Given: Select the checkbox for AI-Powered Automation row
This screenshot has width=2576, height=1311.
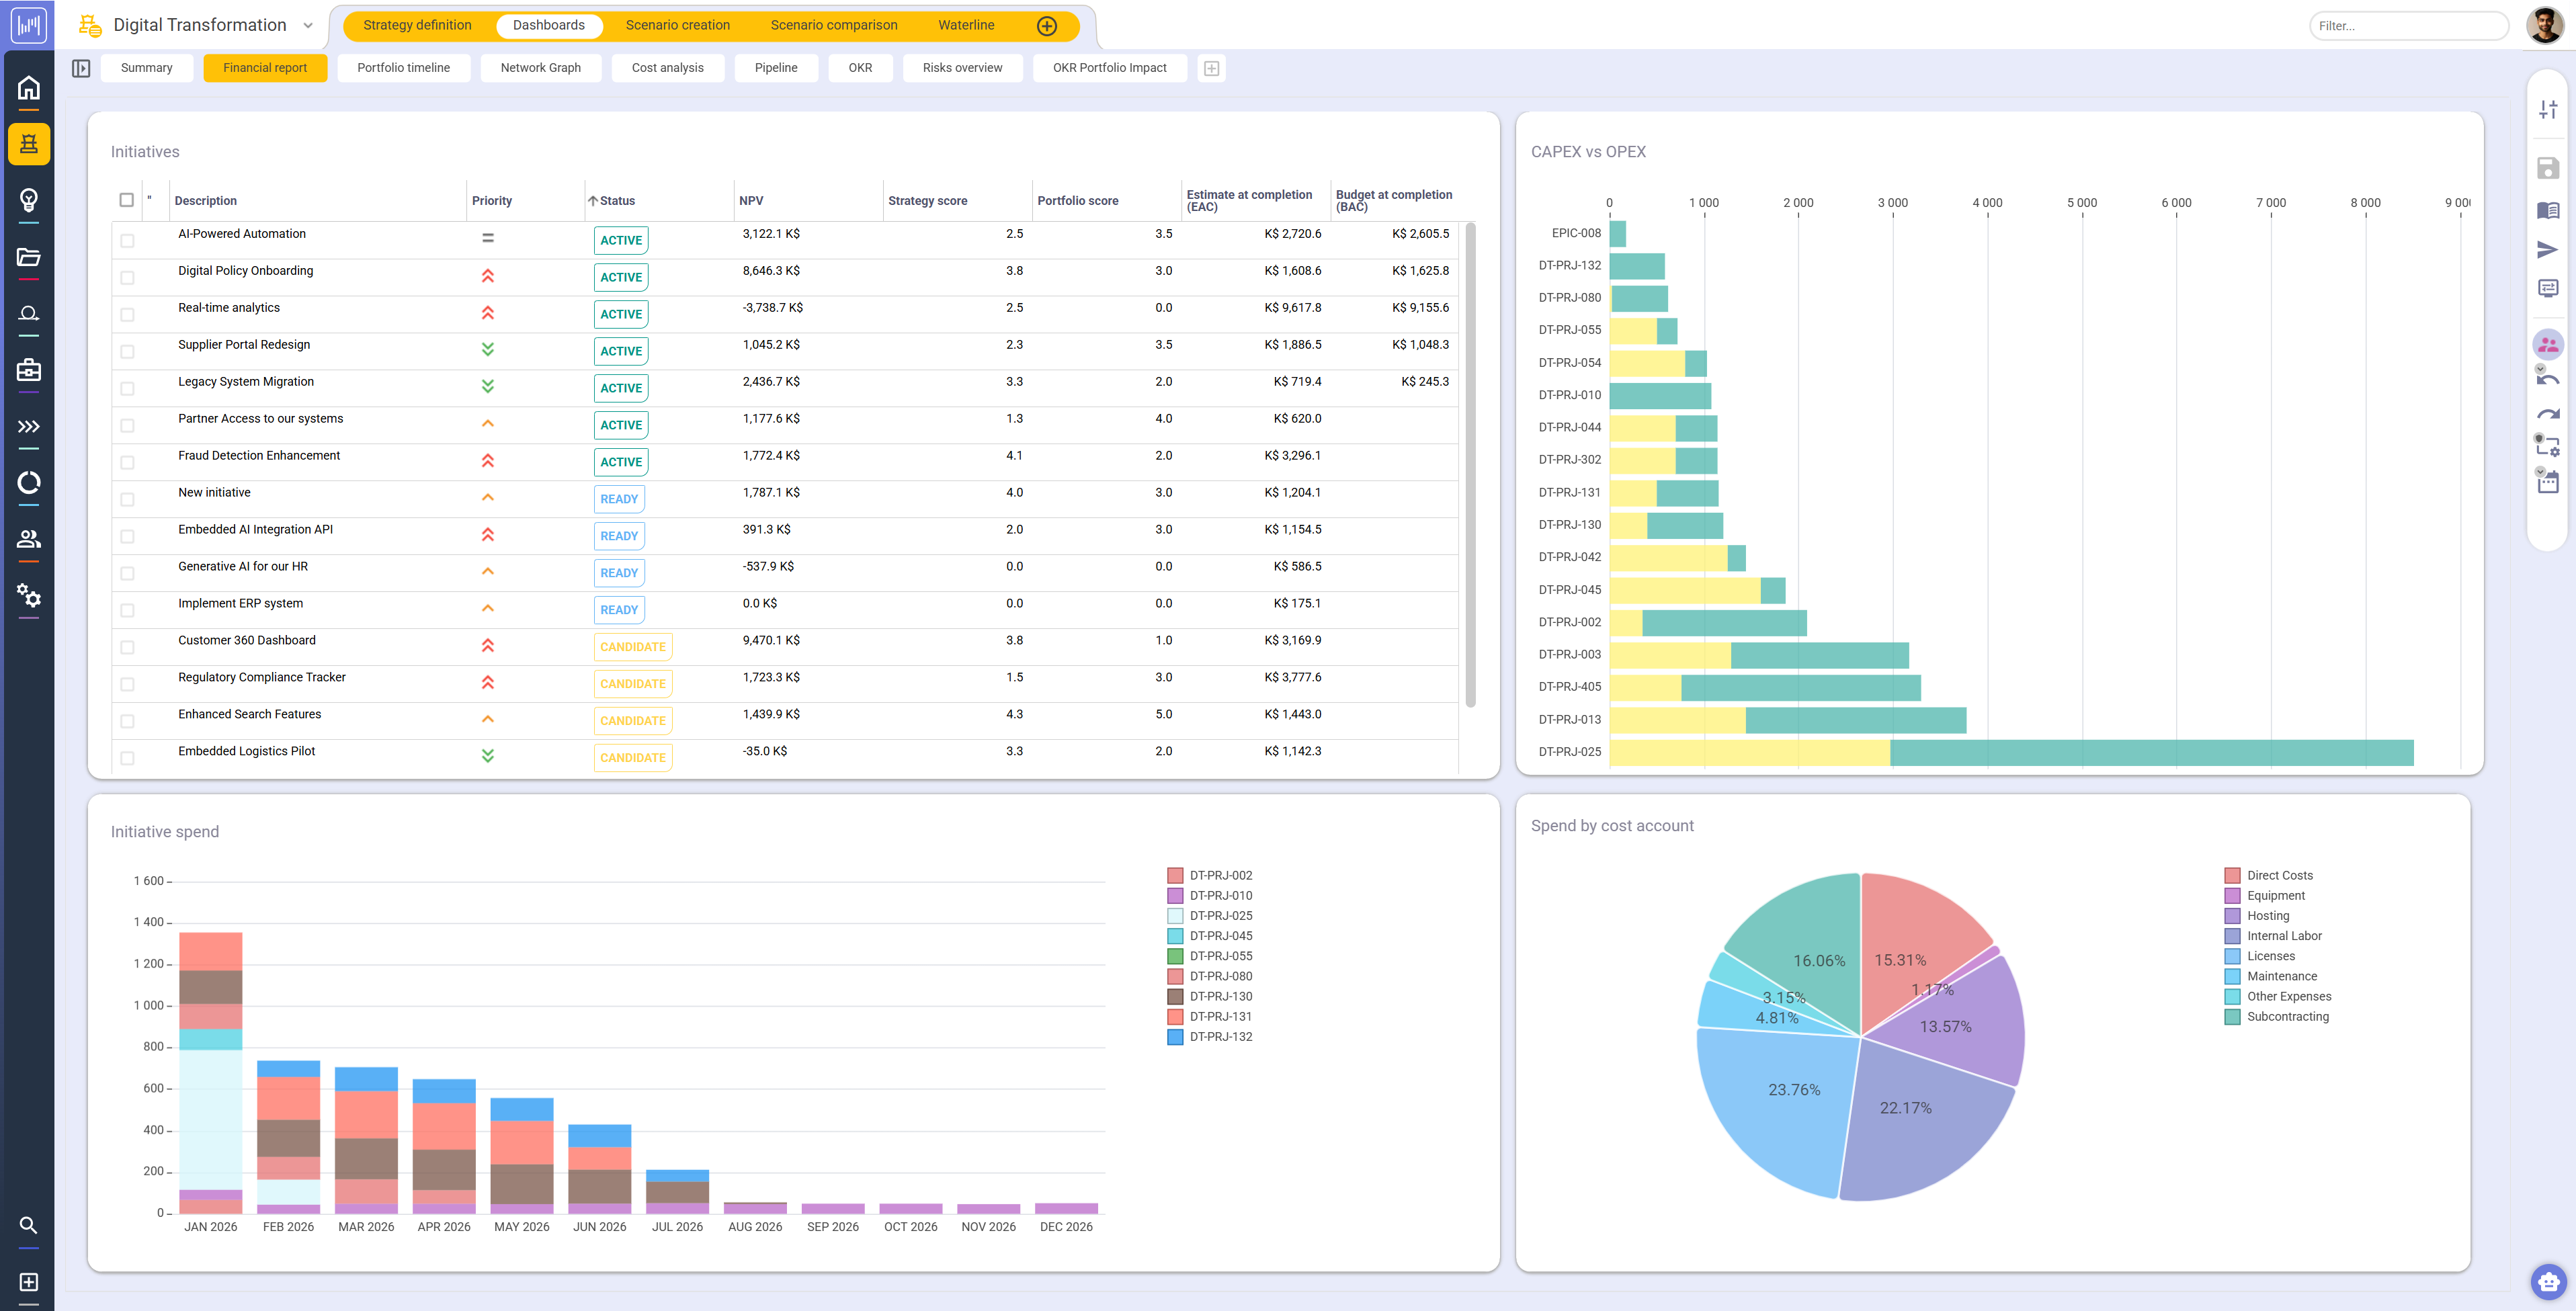Looking at the screenshot, I should (x=127, y=240).
